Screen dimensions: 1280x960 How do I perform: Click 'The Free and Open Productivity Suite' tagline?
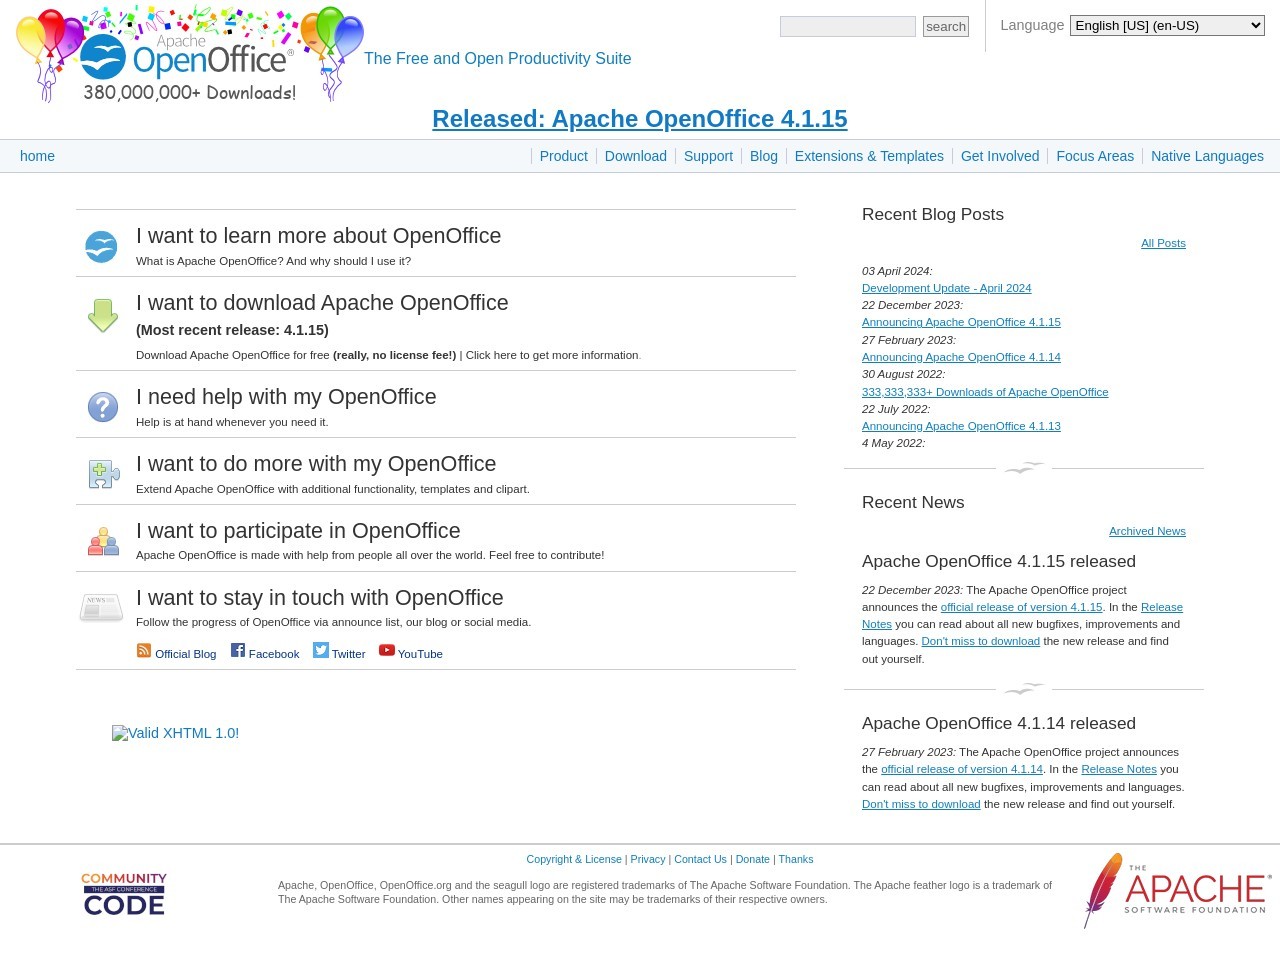click(498, 58)
